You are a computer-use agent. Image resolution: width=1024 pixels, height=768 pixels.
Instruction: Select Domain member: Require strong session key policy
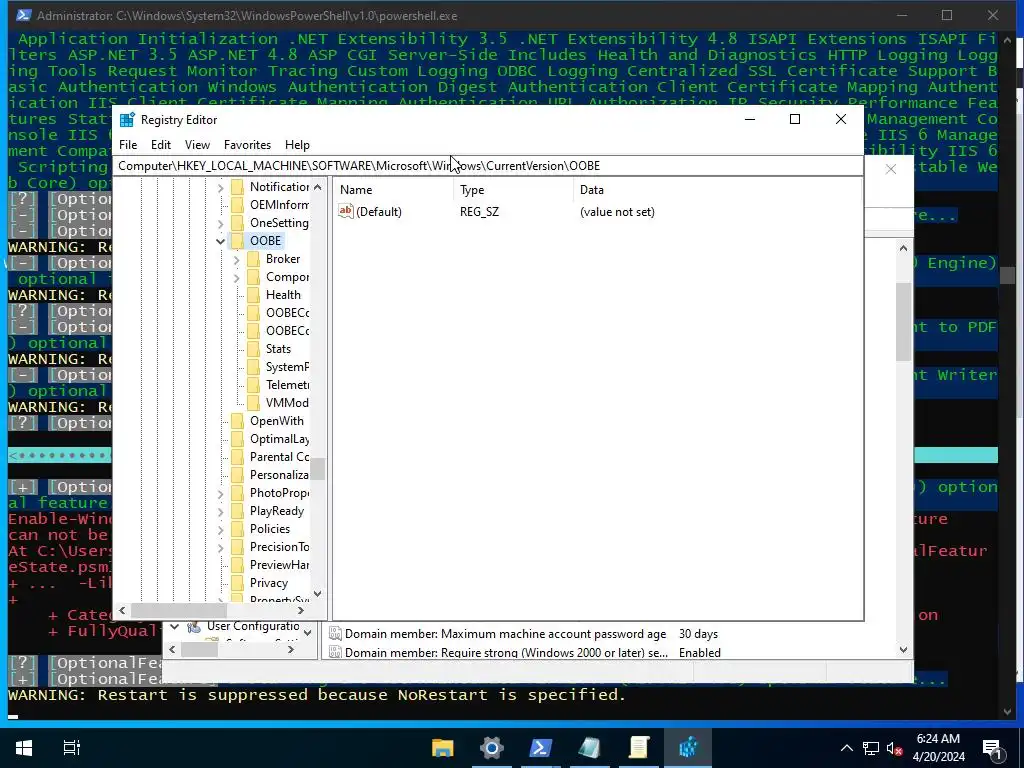[x=506, y=652]
